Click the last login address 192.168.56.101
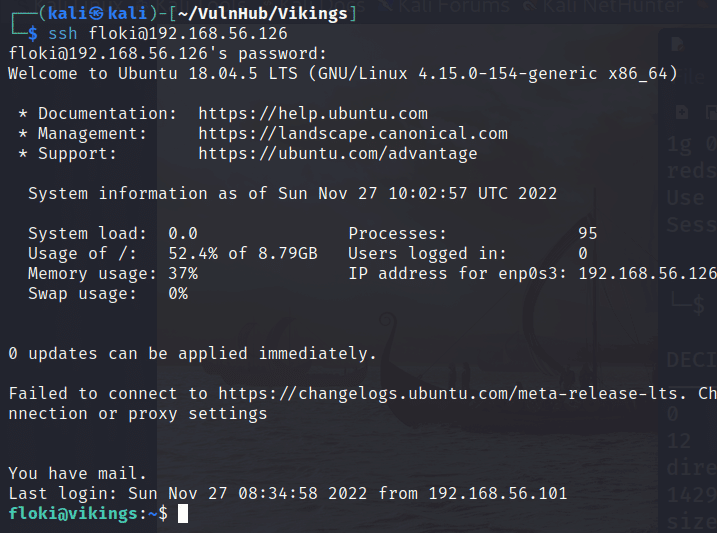Viewport: 717px width, 533px height. tap(498, 494)
